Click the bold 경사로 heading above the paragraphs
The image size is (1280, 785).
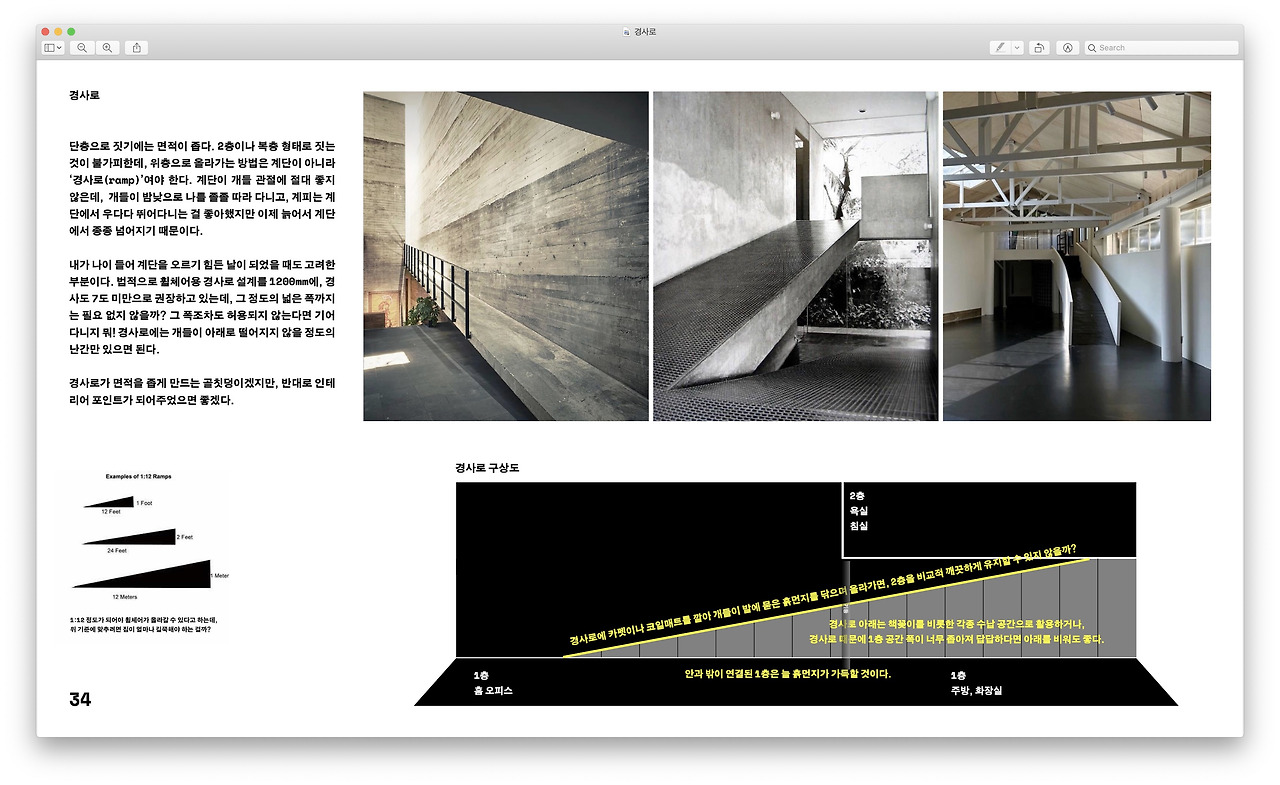tap(84, 96)
